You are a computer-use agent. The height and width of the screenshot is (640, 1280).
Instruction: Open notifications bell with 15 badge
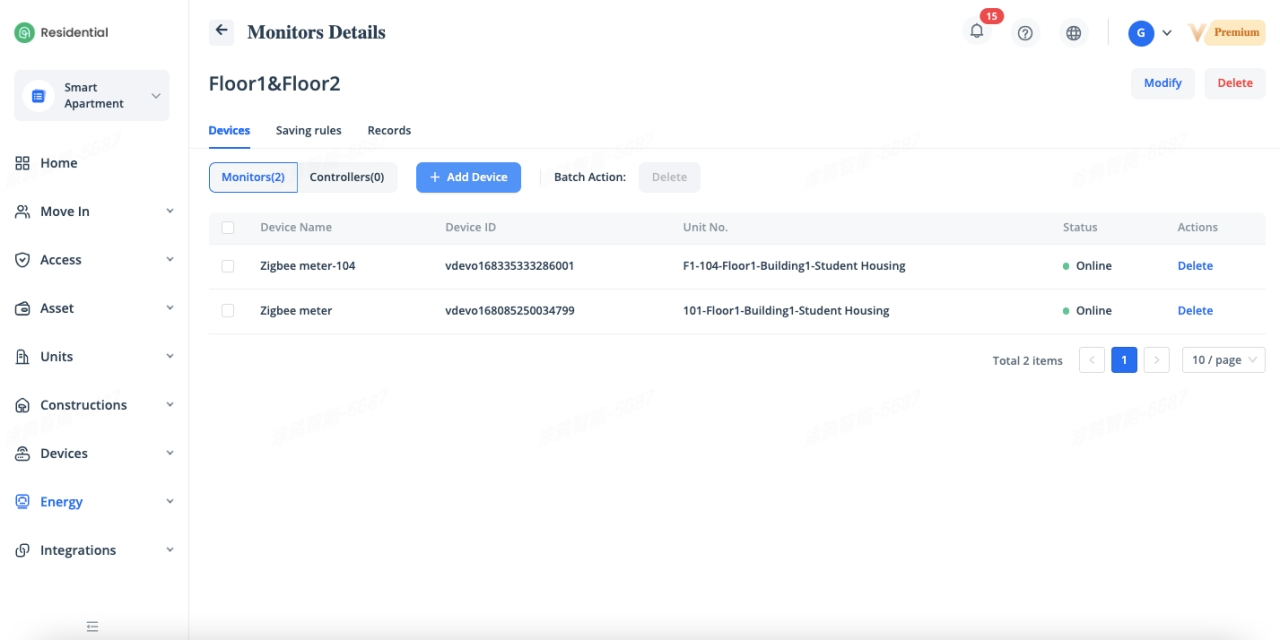pos(977,32)
